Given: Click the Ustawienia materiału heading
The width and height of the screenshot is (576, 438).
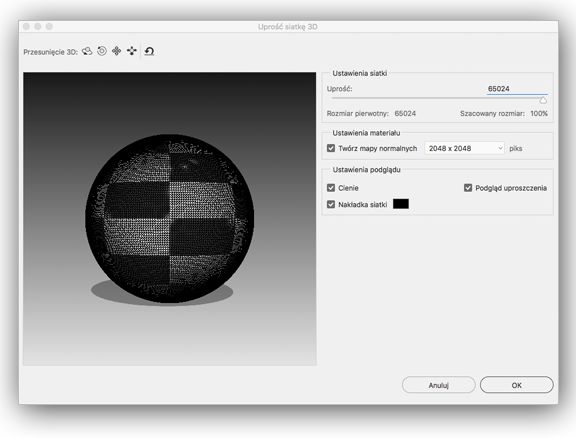Looking at the screenshot, I should pos(366,133).
